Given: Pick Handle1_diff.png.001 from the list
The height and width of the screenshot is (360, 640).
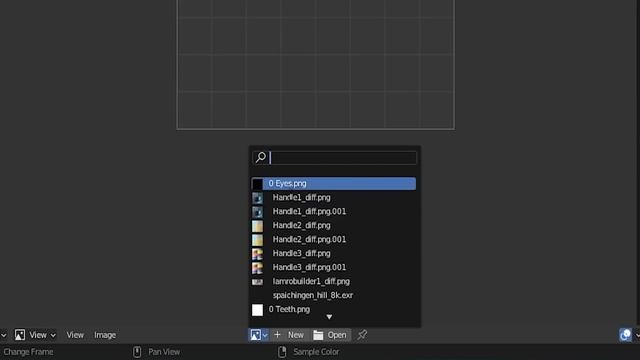Looking at the screenshot, I should click(333, 211).
